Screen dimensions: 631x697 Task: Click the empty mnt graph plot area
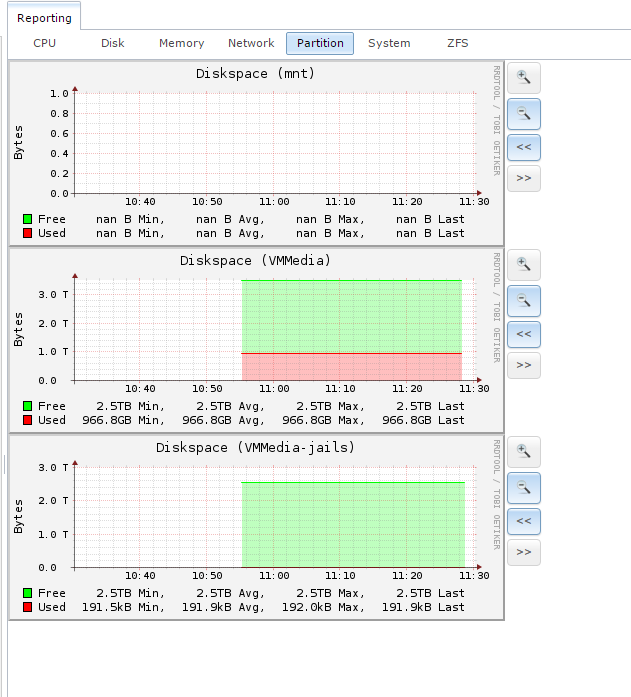coord(275,143)
